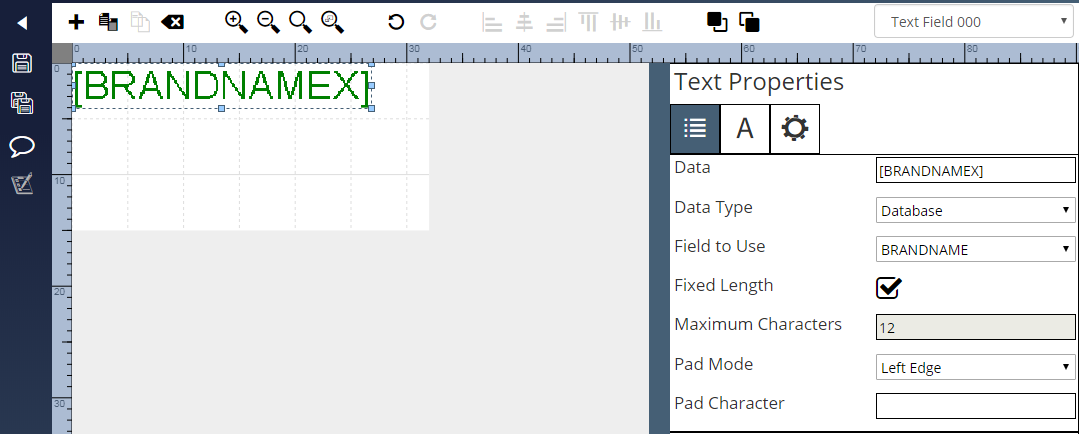Click the Zoom Out magnifier
Screen dimensions: 1079x434
click(268, 22)
